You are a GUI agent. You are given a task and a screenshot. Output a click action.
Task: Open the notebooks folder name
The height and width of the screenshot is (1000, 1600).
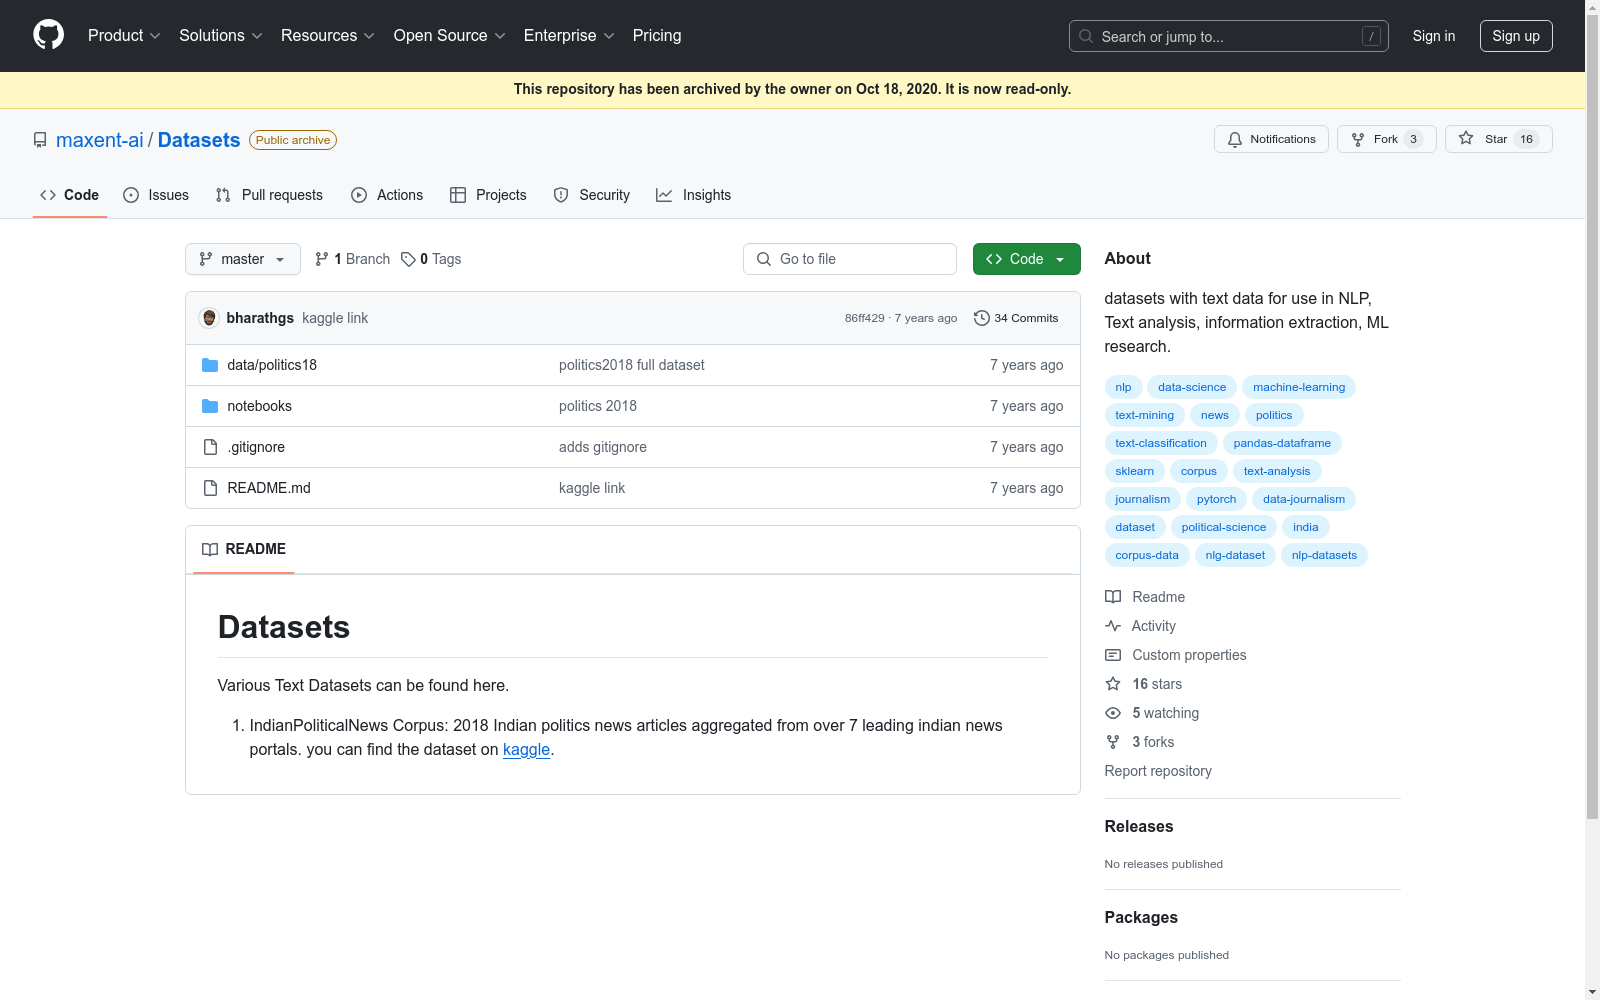click(260, 406)
